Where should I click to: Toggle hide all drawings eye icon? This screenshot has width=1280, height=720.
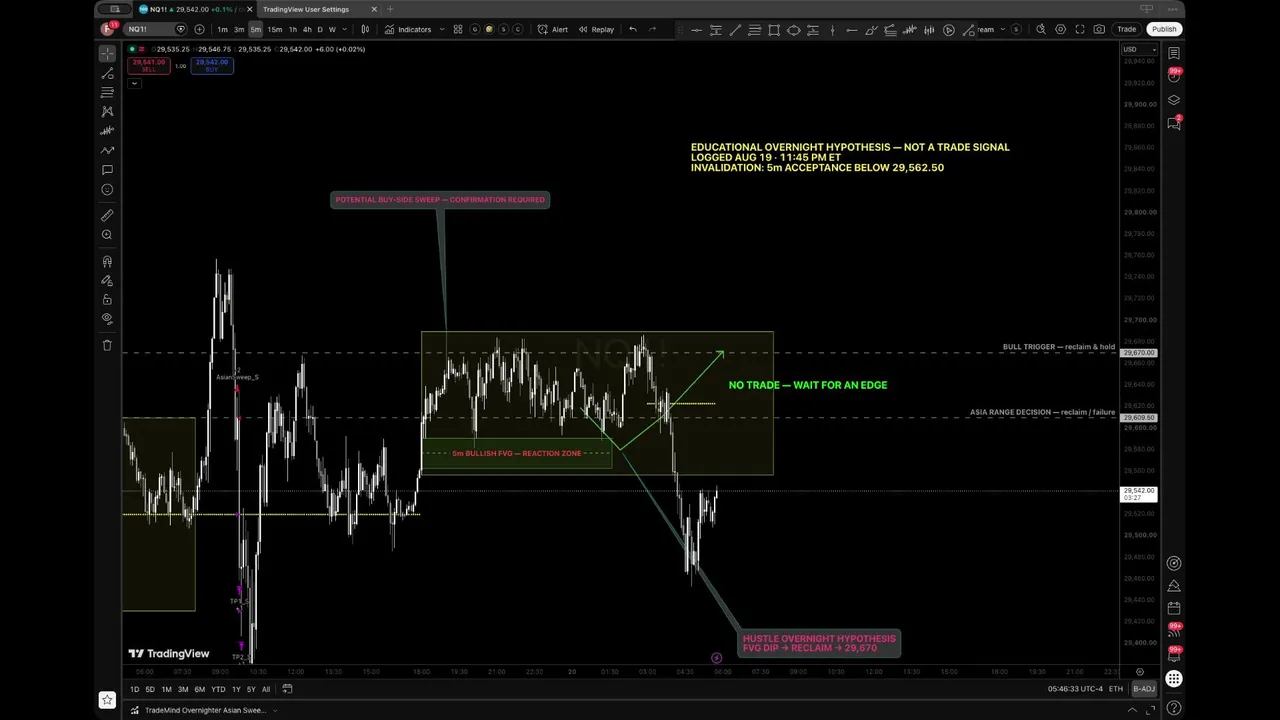point(107,319)
